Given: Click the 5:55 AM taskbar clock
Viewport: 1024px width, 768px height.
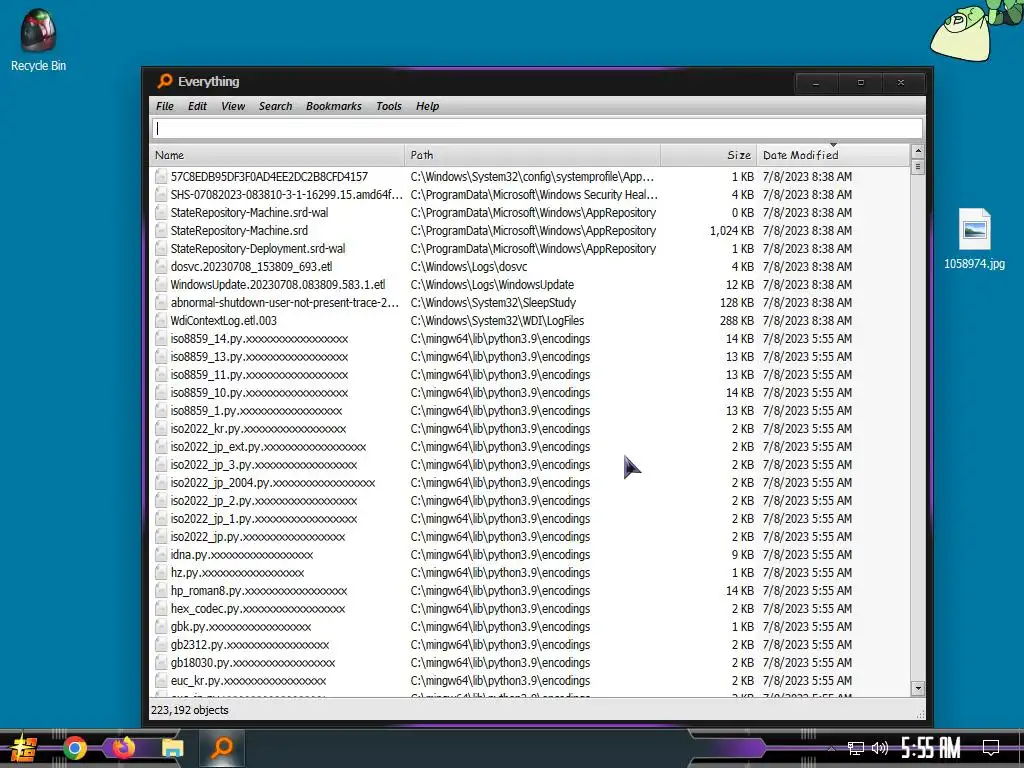Looking at the screenshot, I should pos(930,748).
